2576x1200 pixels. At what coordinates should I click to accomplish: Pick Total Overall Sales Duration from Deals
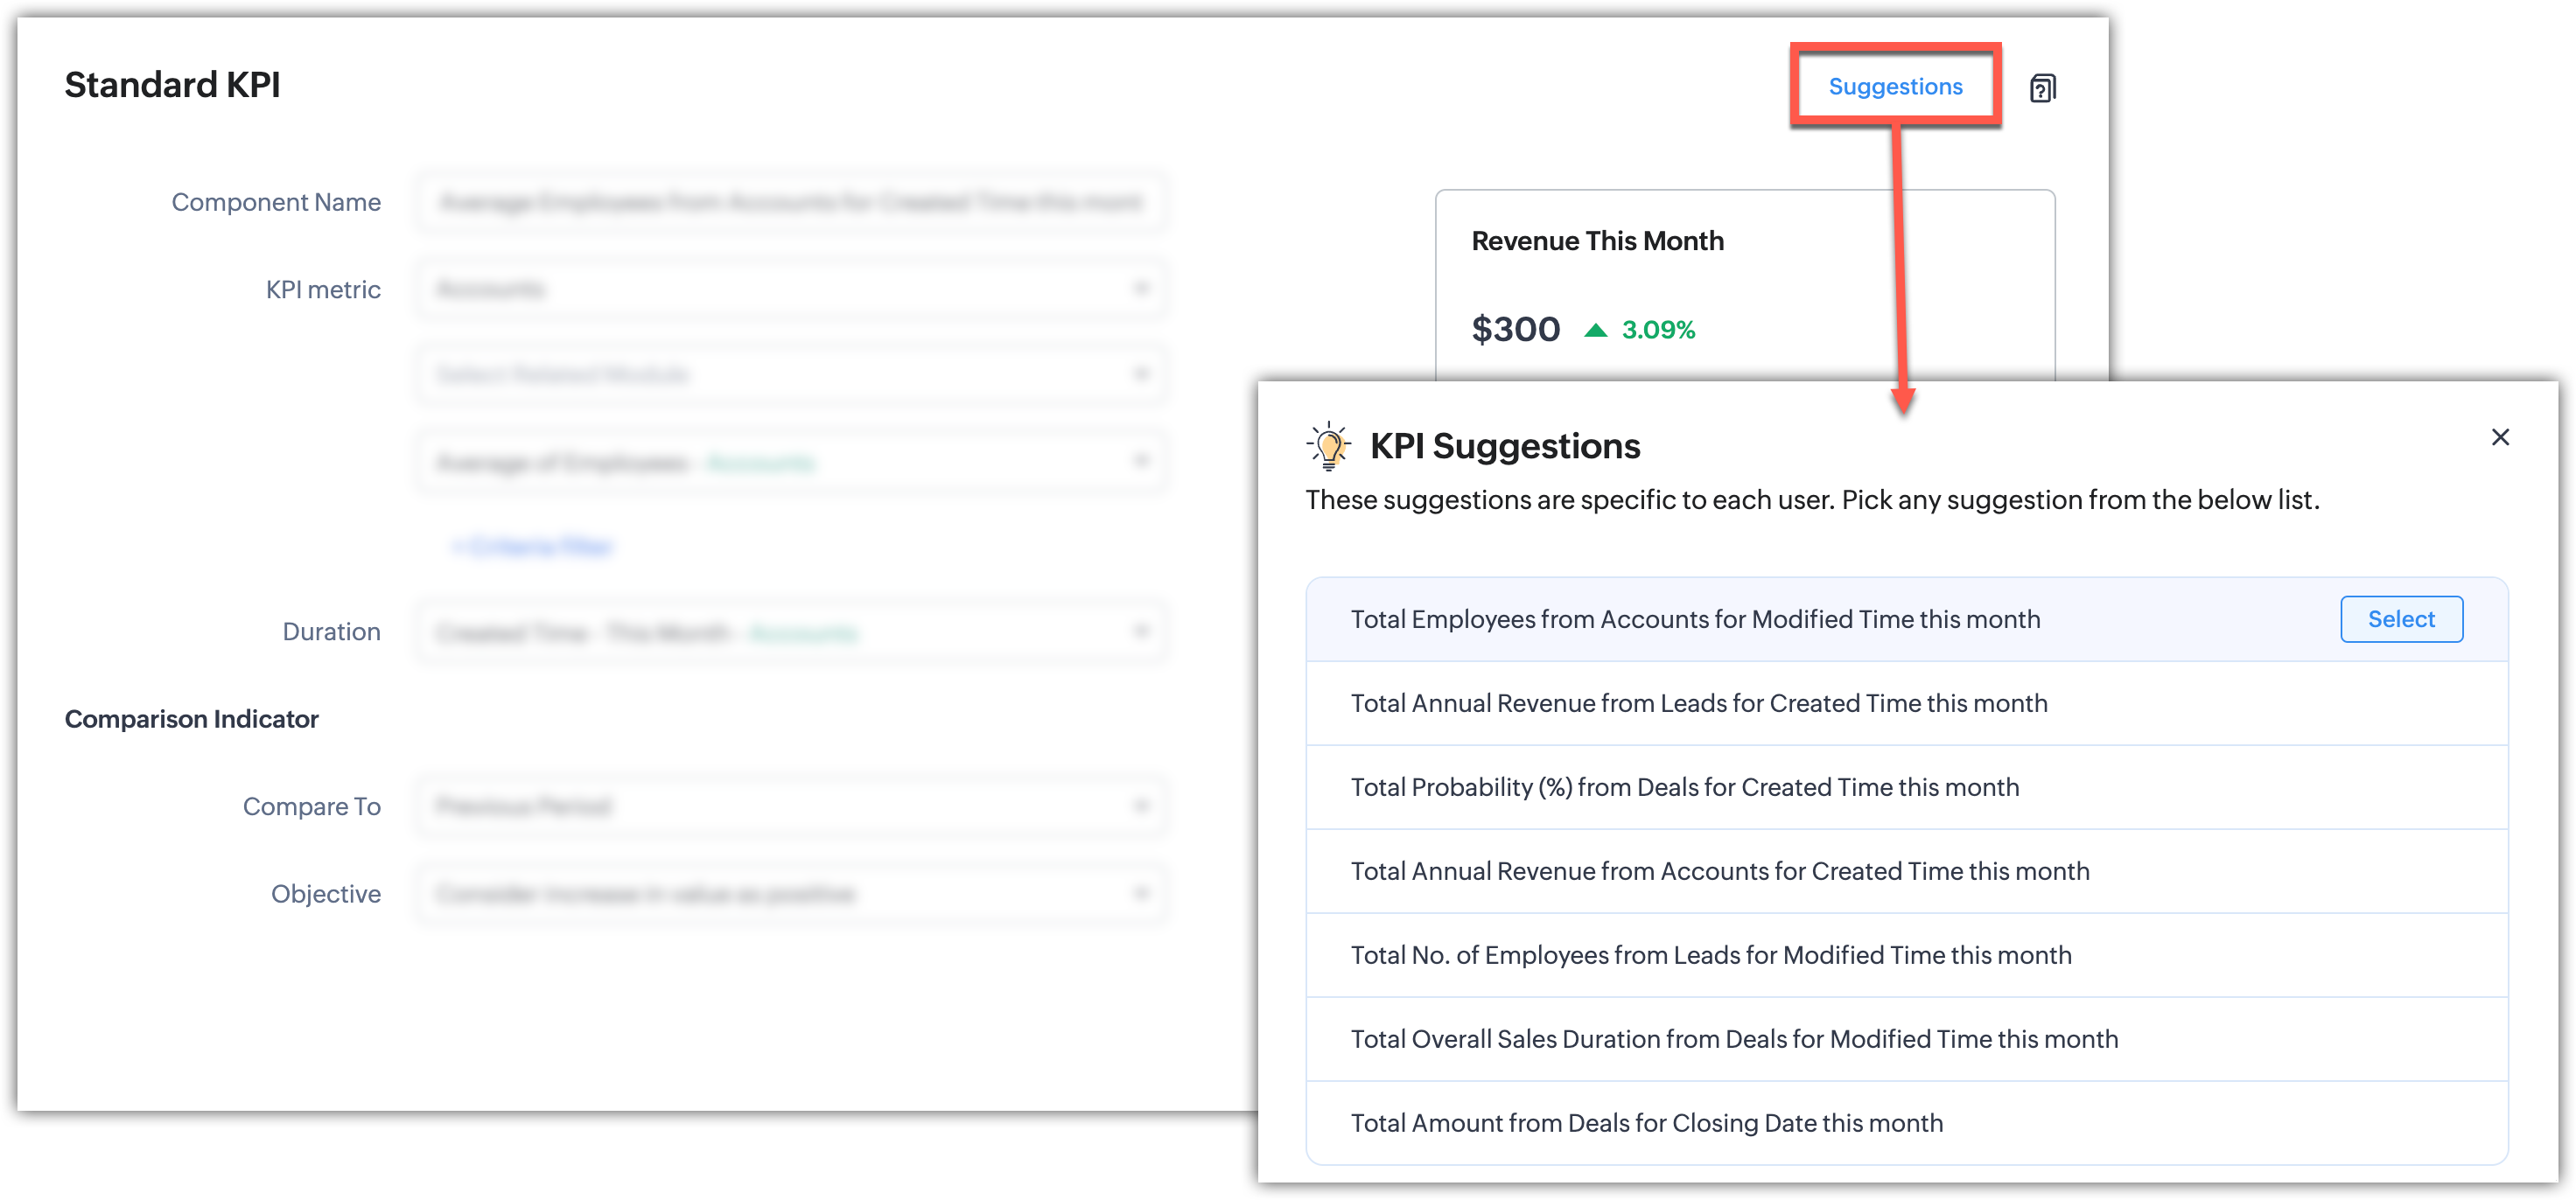click(1733, 1039)
